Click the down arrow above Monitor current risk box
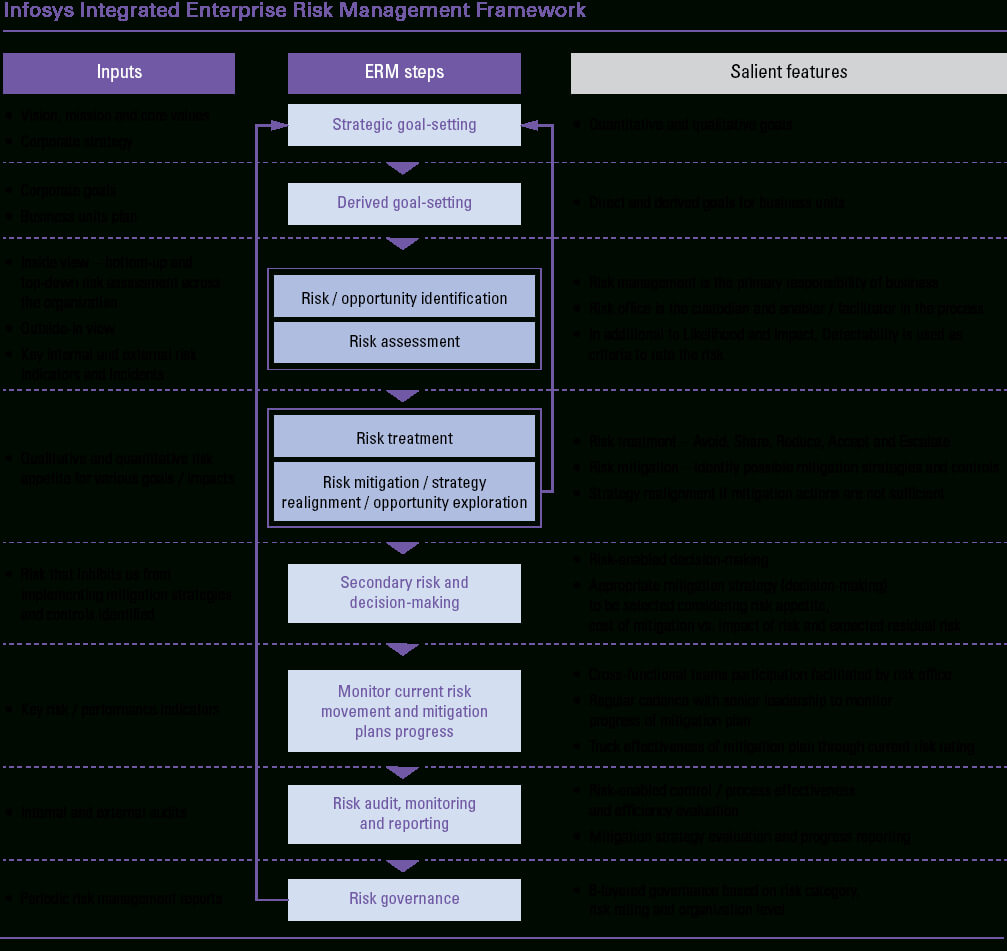Image resolution: width=1007 pixels, height=951 pixels. pyautogui.click(x=403, y=649)
